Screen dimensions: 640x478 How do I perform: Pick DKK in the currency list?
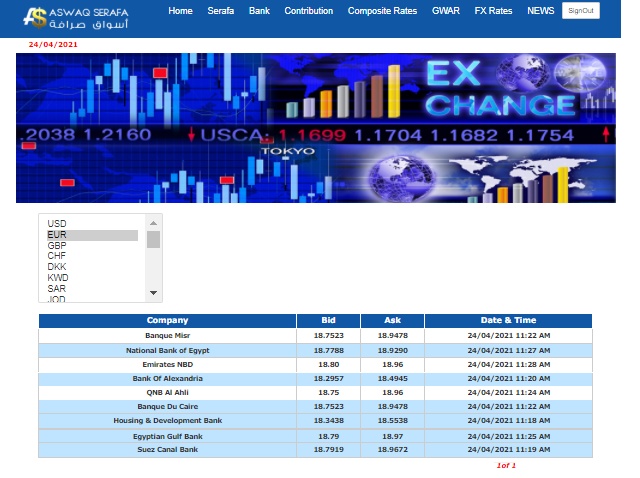pyautogui.click(x=92, y=267)
